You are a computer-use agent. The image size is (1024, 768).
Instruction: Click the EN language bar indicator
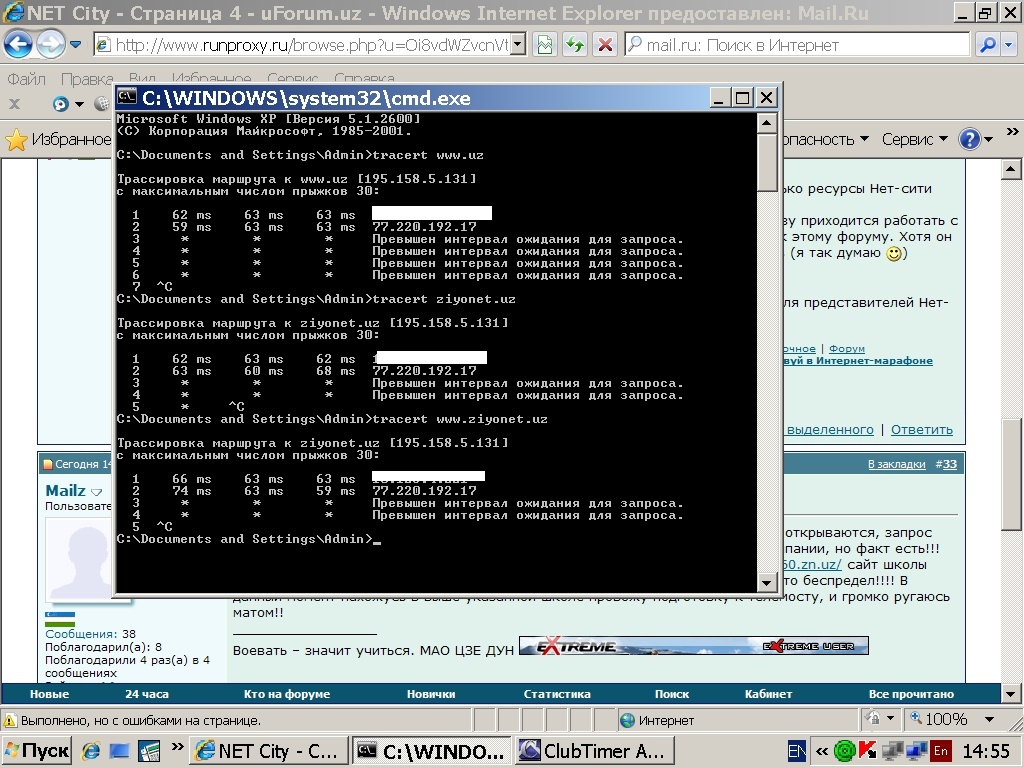(x=796, y=751)
